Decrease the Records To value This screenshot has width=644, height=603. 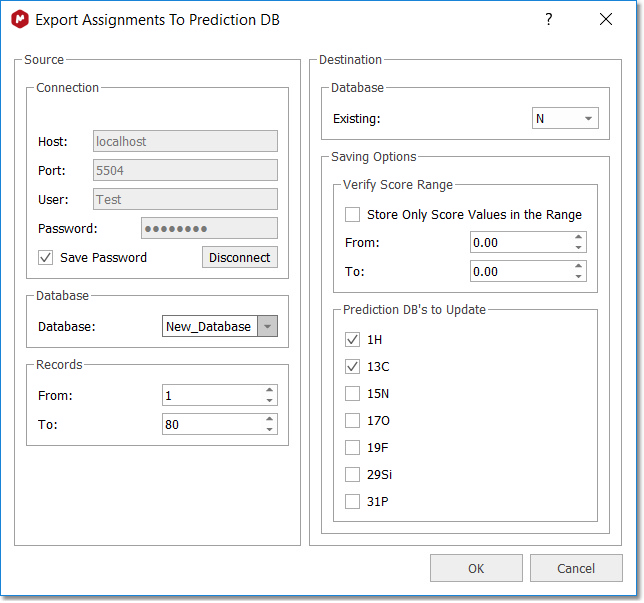coord(269,429)
